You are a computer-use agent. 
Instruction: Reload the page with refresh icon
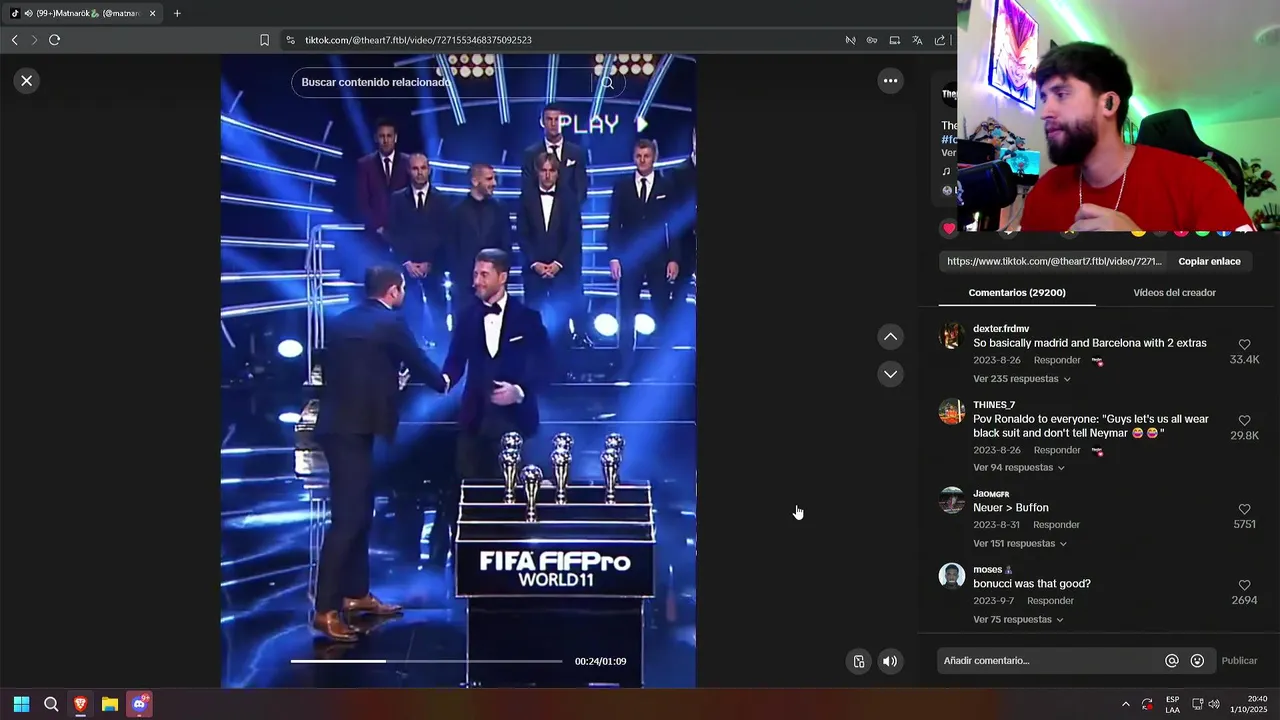(54, 40)
